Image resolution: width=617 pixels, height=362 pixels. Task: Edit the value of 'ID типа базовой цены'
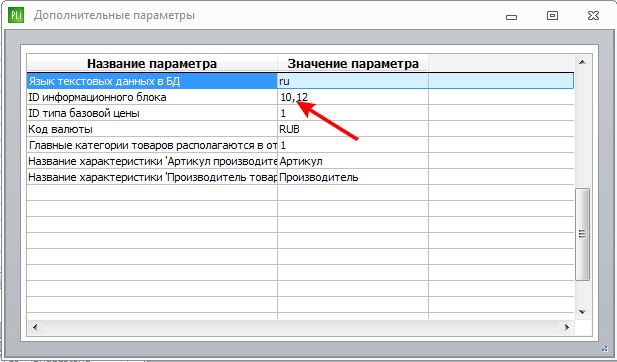click(353, 113)
